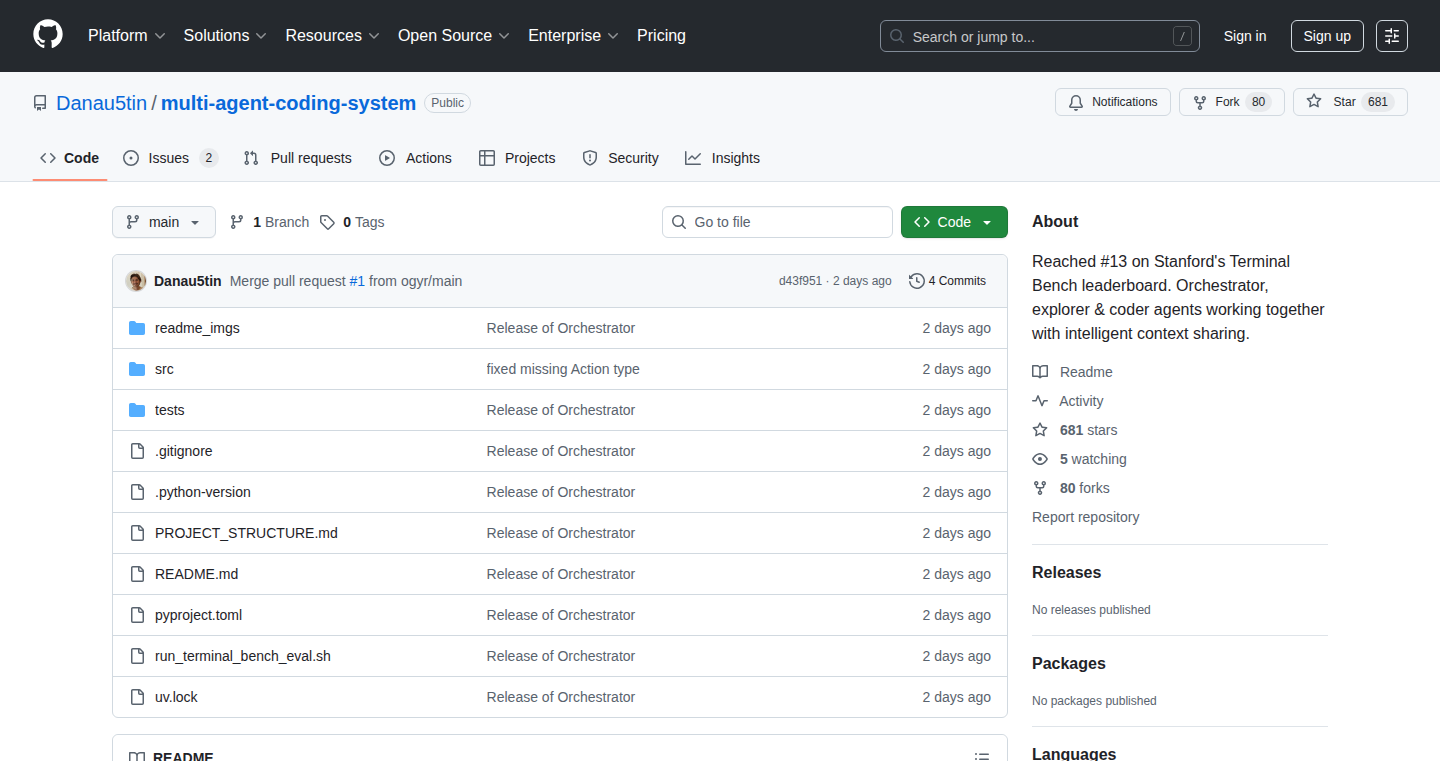Open commit d43f951 hash link
The height and width of the screenshot is (761, 1440).
pos(800,281)
